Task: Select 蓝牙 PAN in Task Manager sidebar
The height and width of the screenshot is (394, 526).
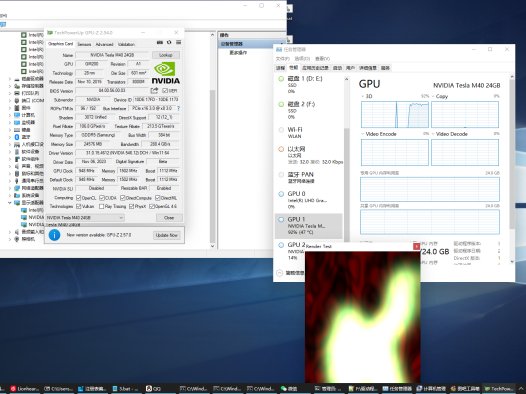Action: tap(309, 178)
